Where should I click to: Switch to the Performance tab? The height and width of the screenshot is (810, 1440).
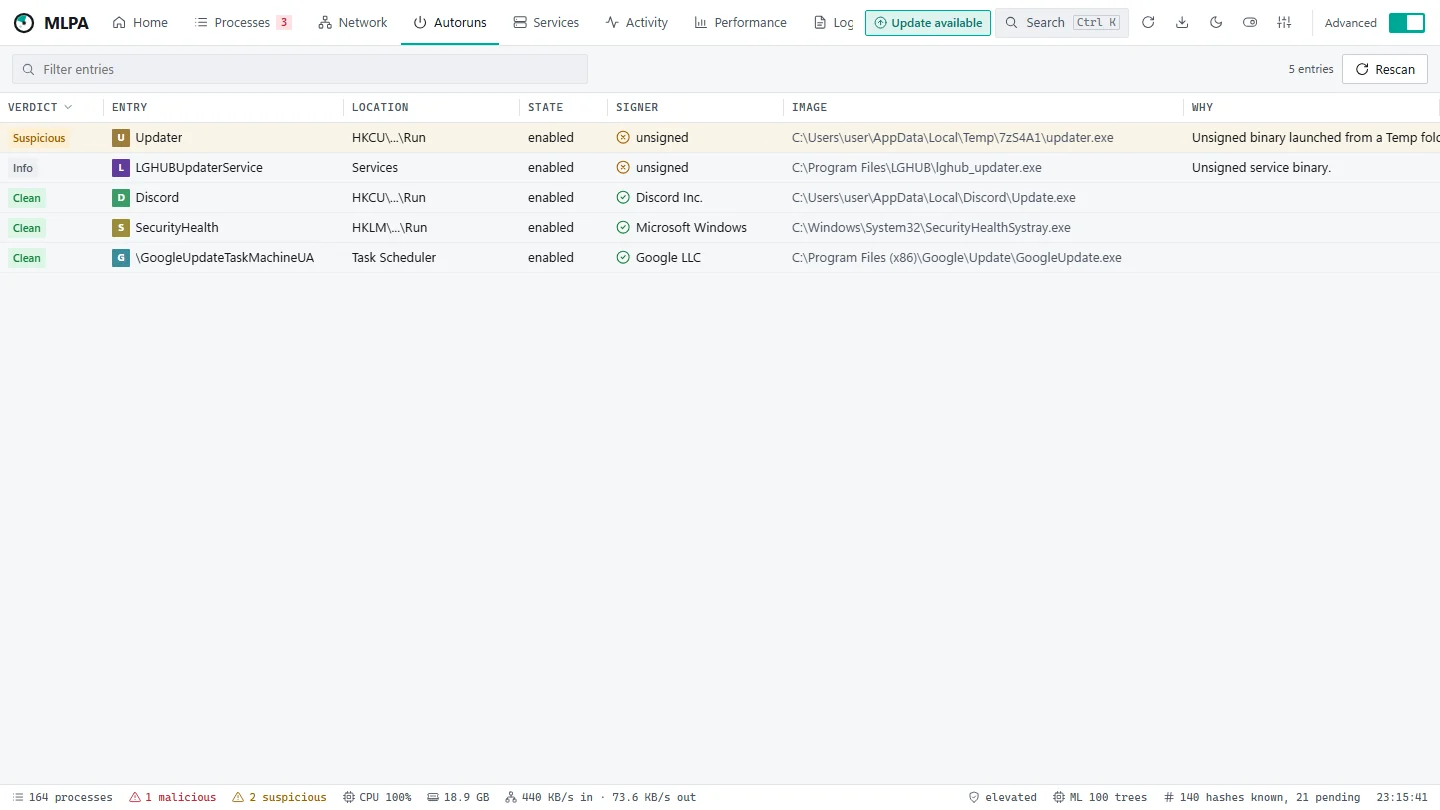(x=741, y=22)
